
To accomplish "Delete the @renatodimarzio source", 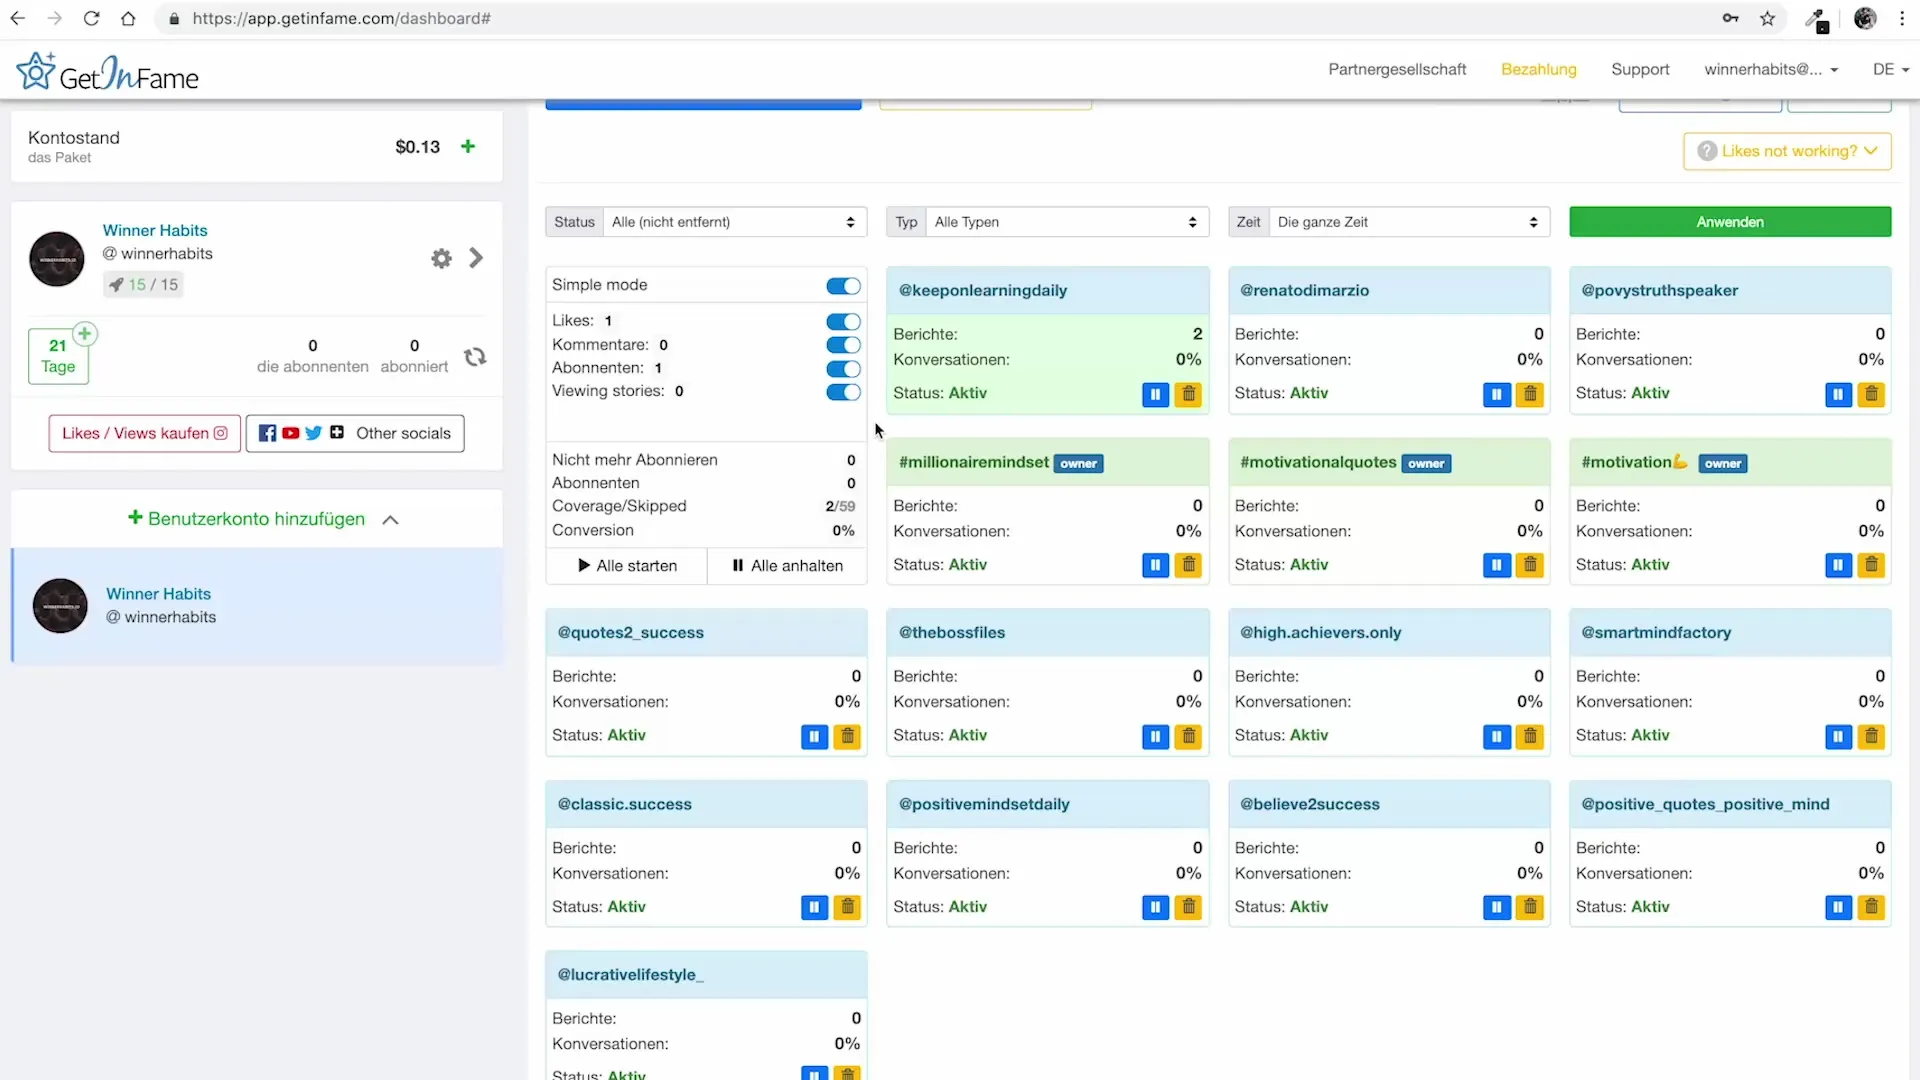I will point(1530,394).
